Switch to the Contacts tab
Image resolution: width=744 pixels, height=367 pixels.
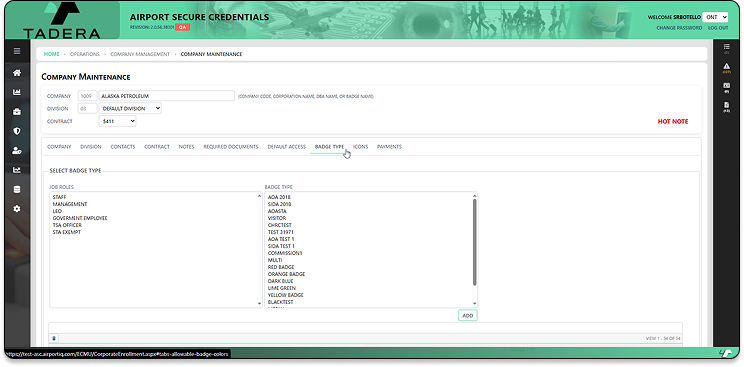pyautogui.click(x=123, y=147)
